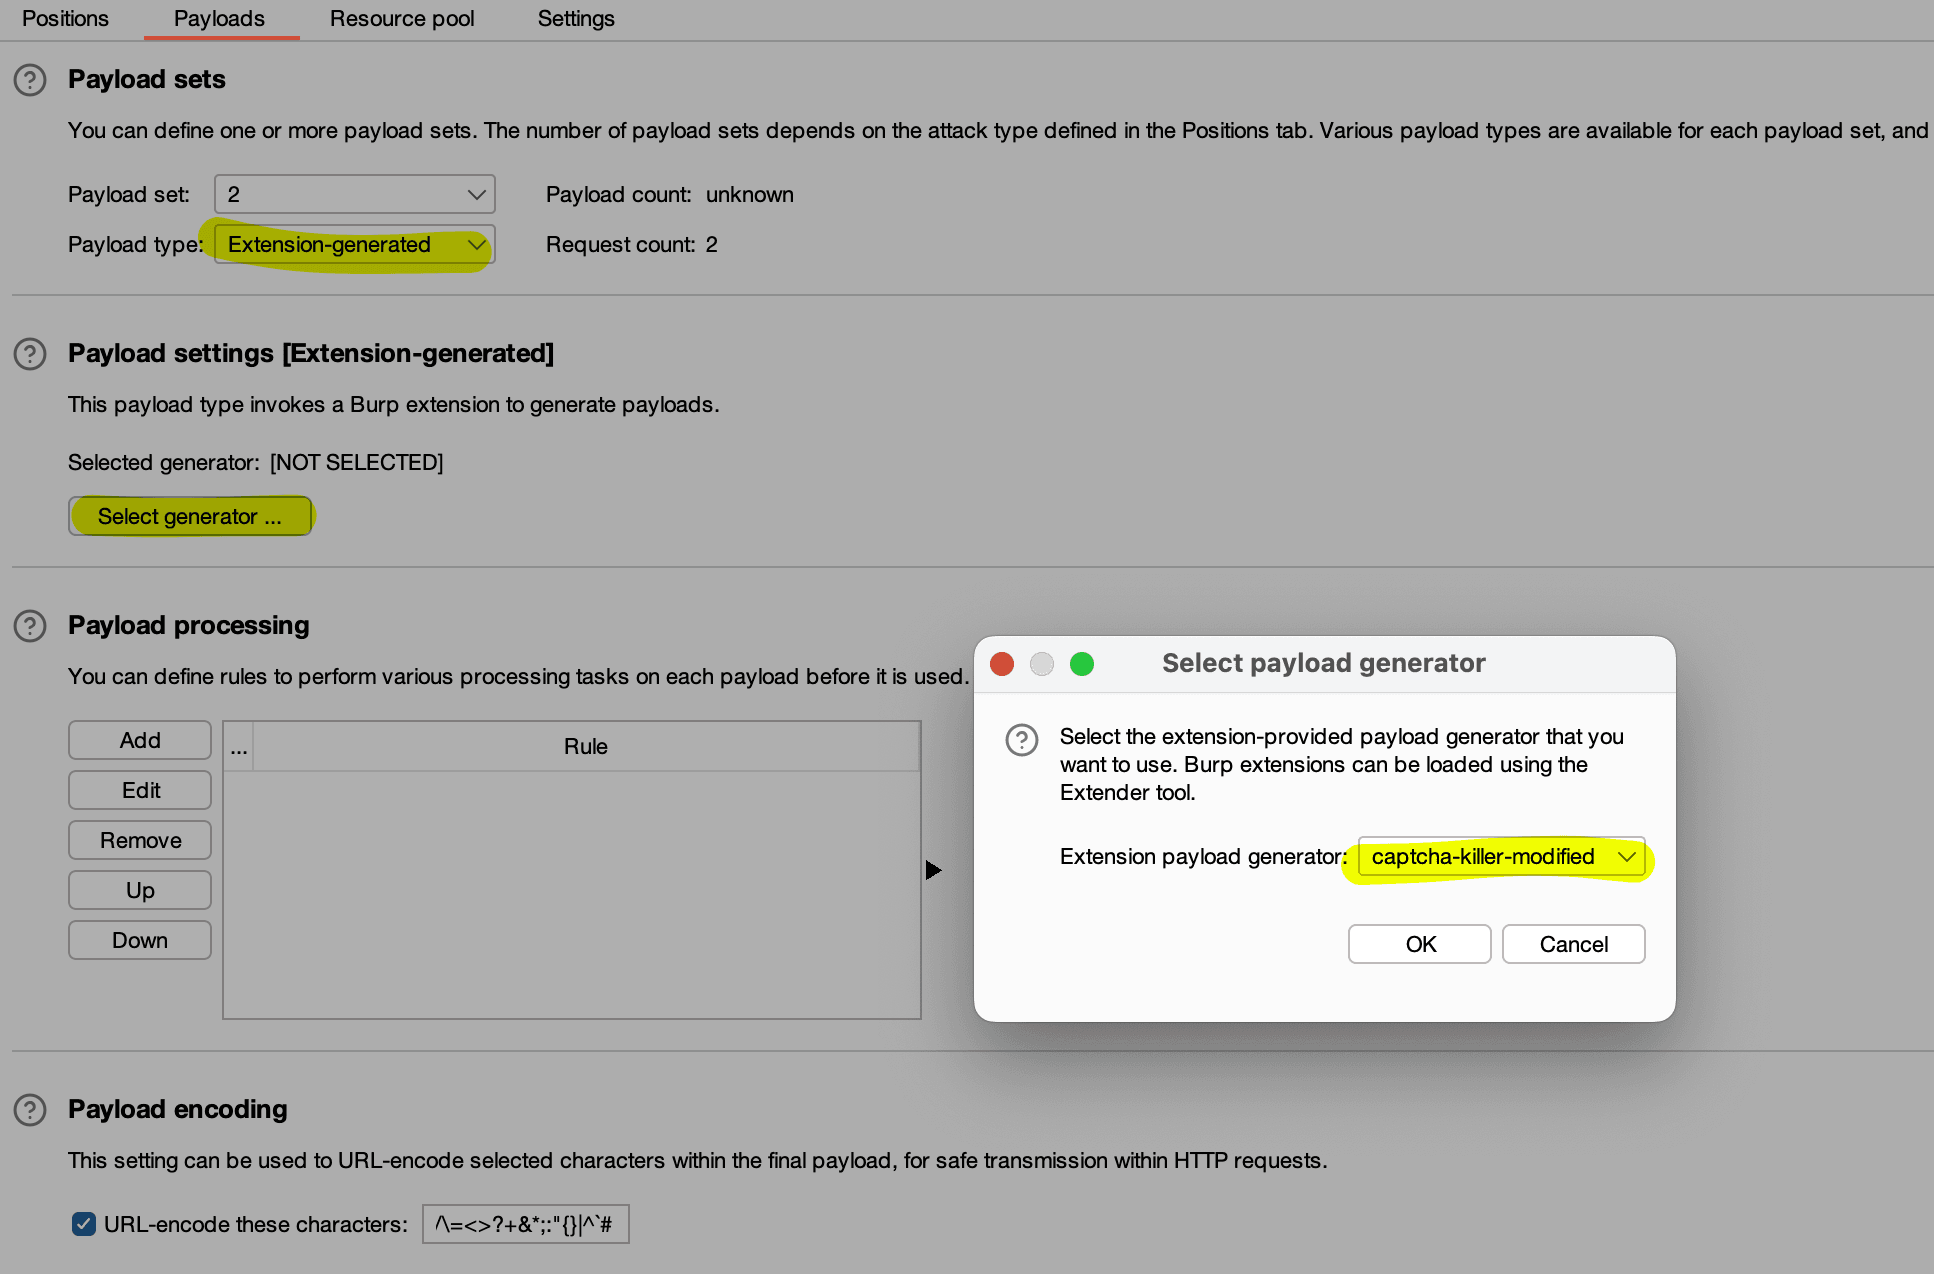Open the Payload set dropdown
The image size is (1934, 1274).
coord(355,194)
